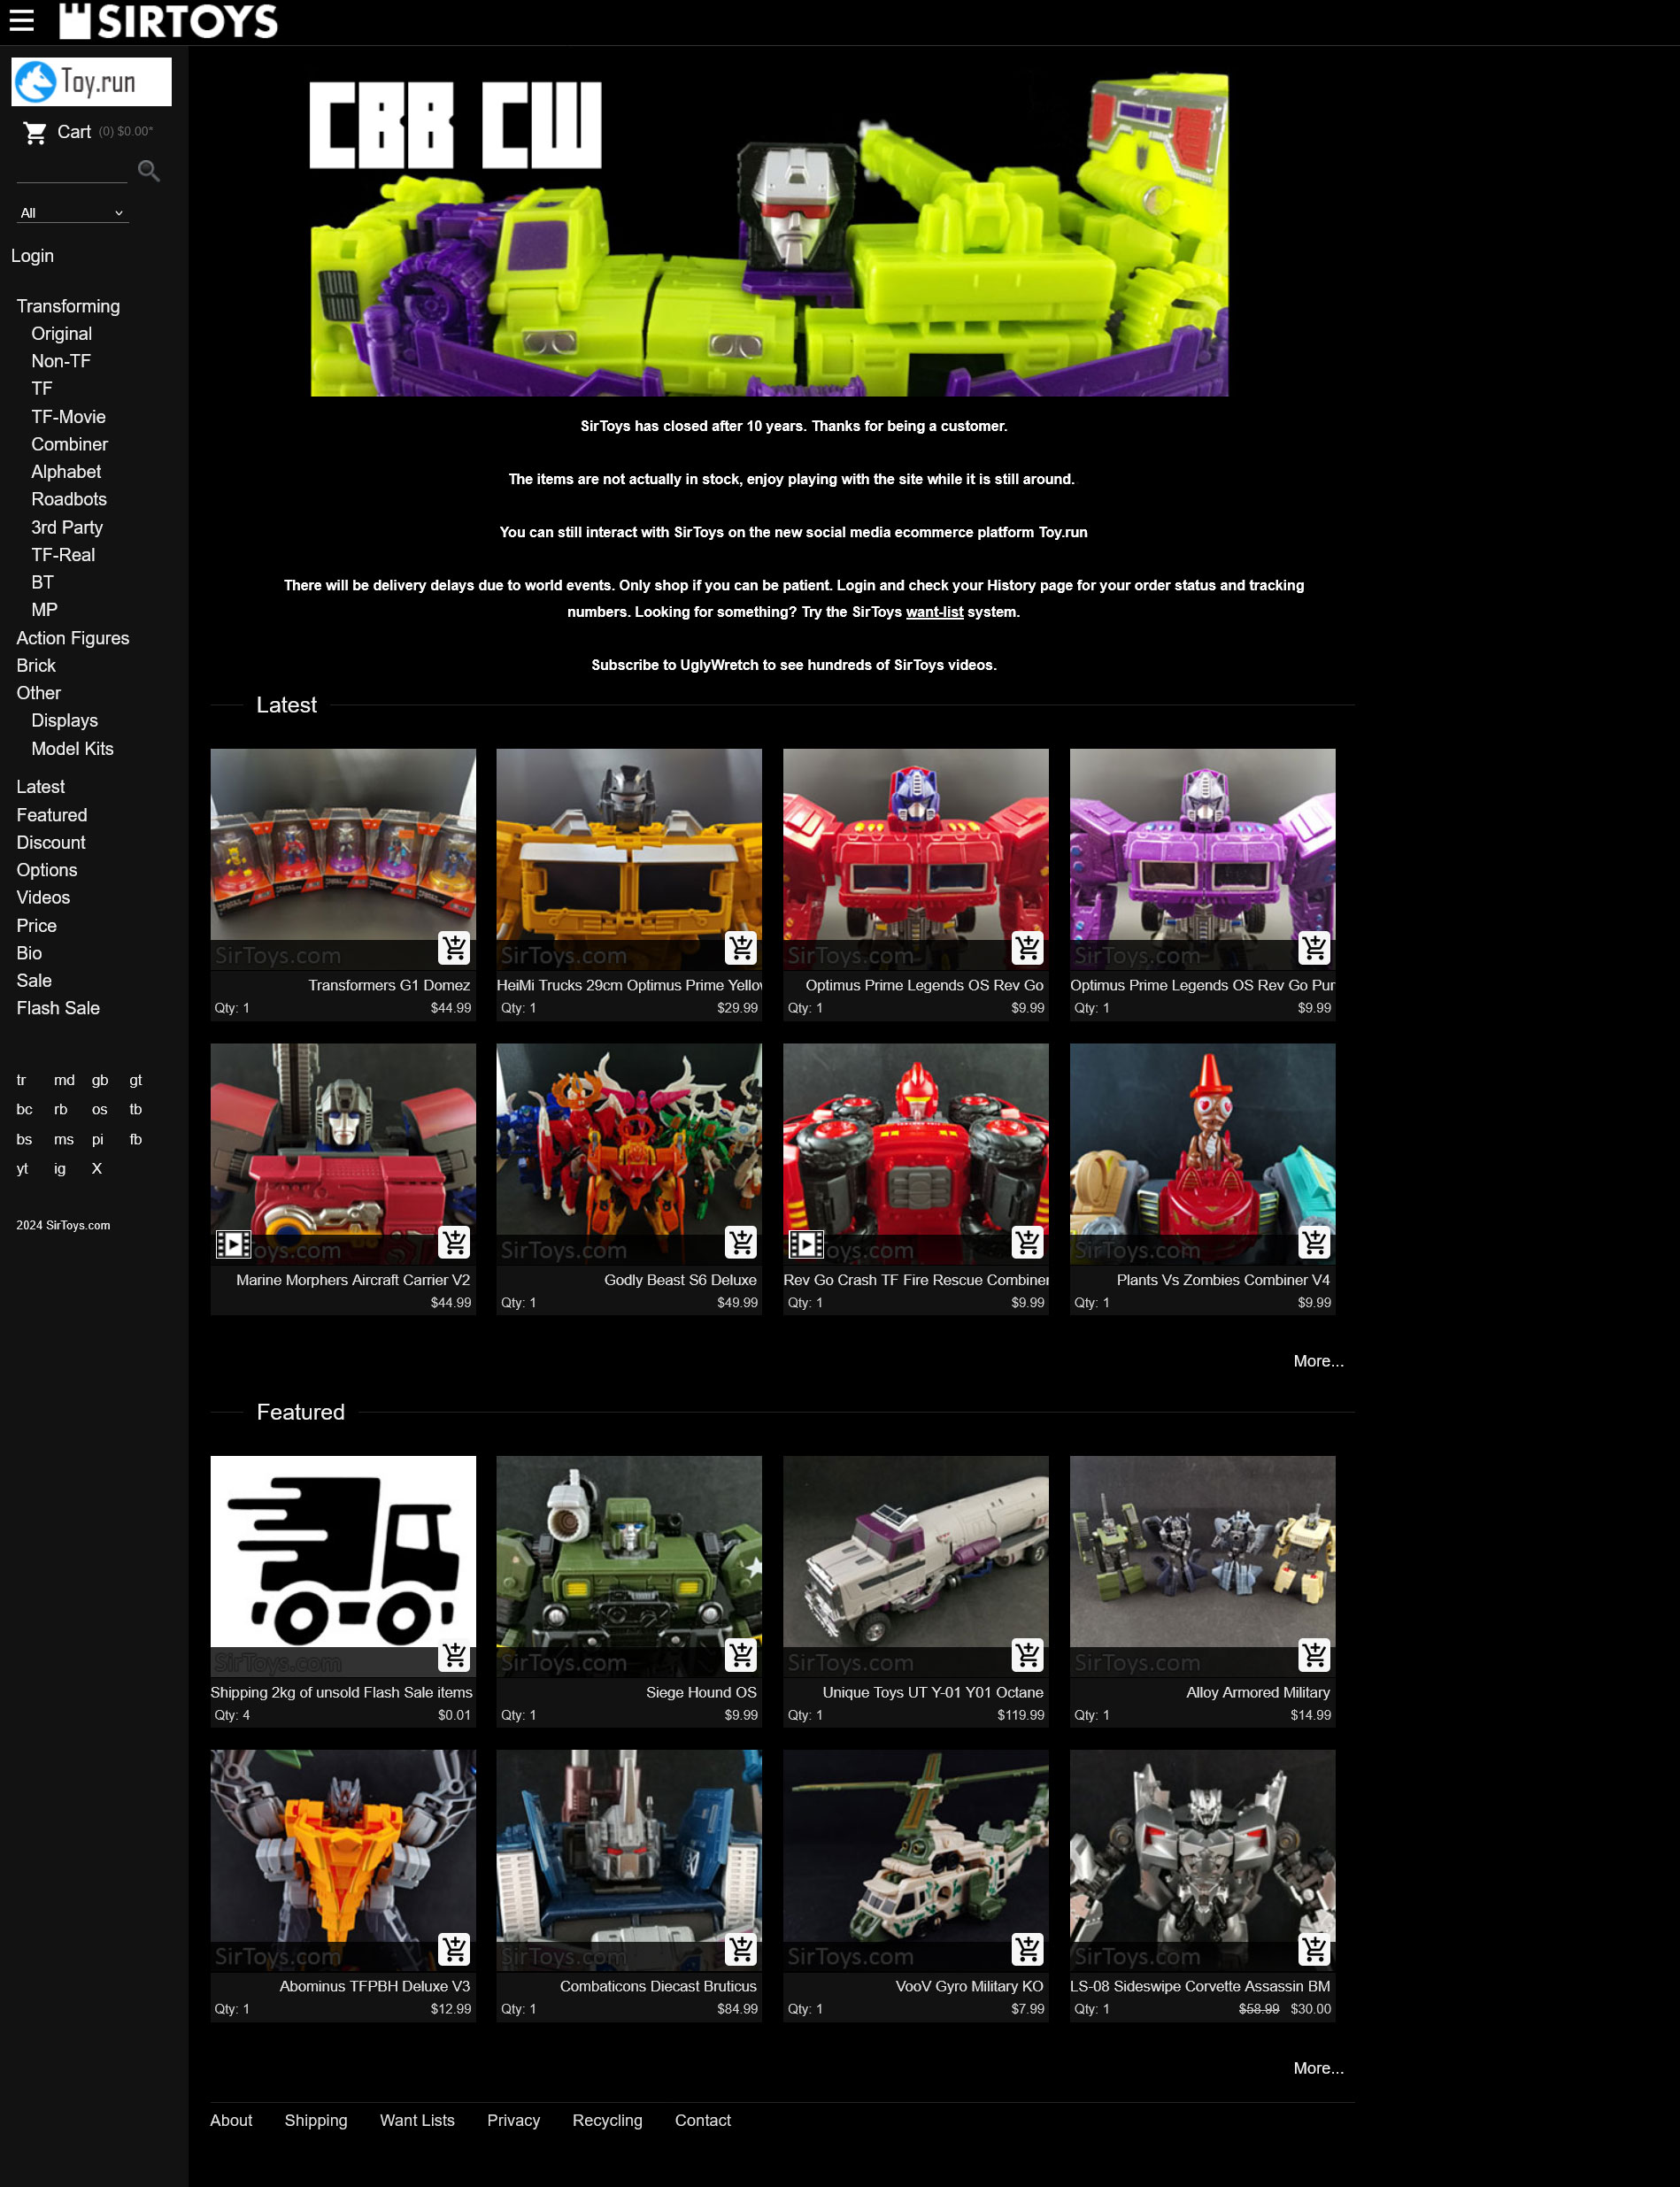Select the TF-Movie subcategory

point(68,417)
